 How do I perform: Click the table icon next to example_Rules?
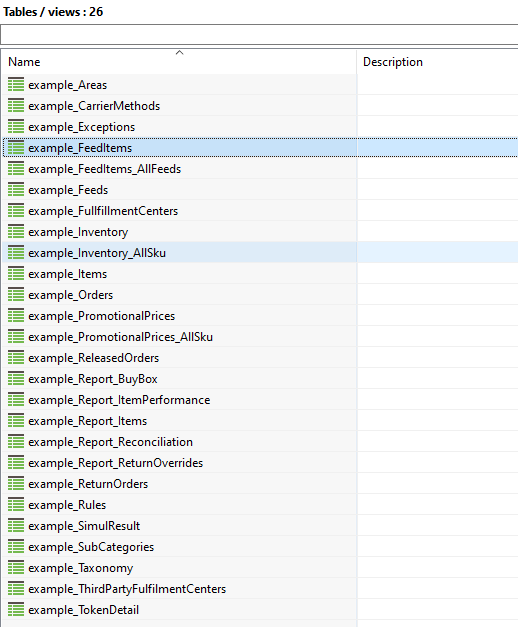coord(16,505)
